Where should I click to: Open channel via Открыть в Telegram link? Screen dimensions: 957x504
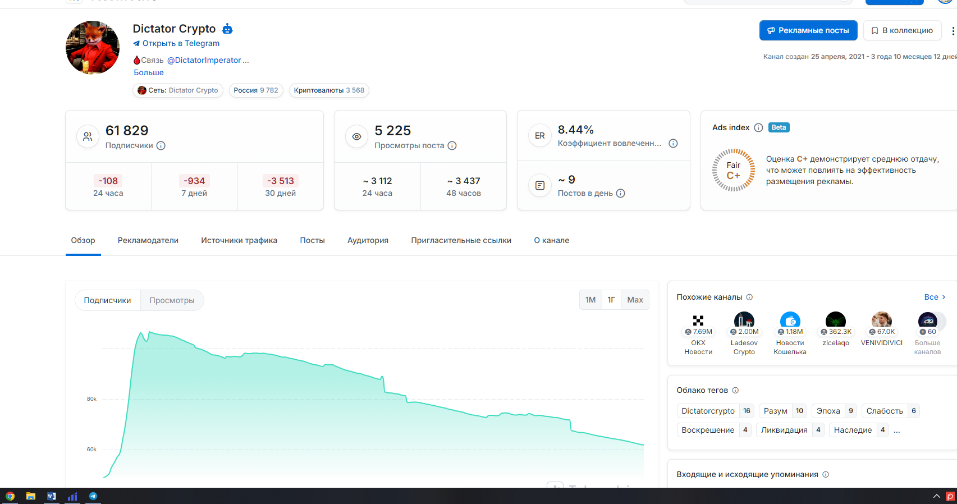(176, 43)
